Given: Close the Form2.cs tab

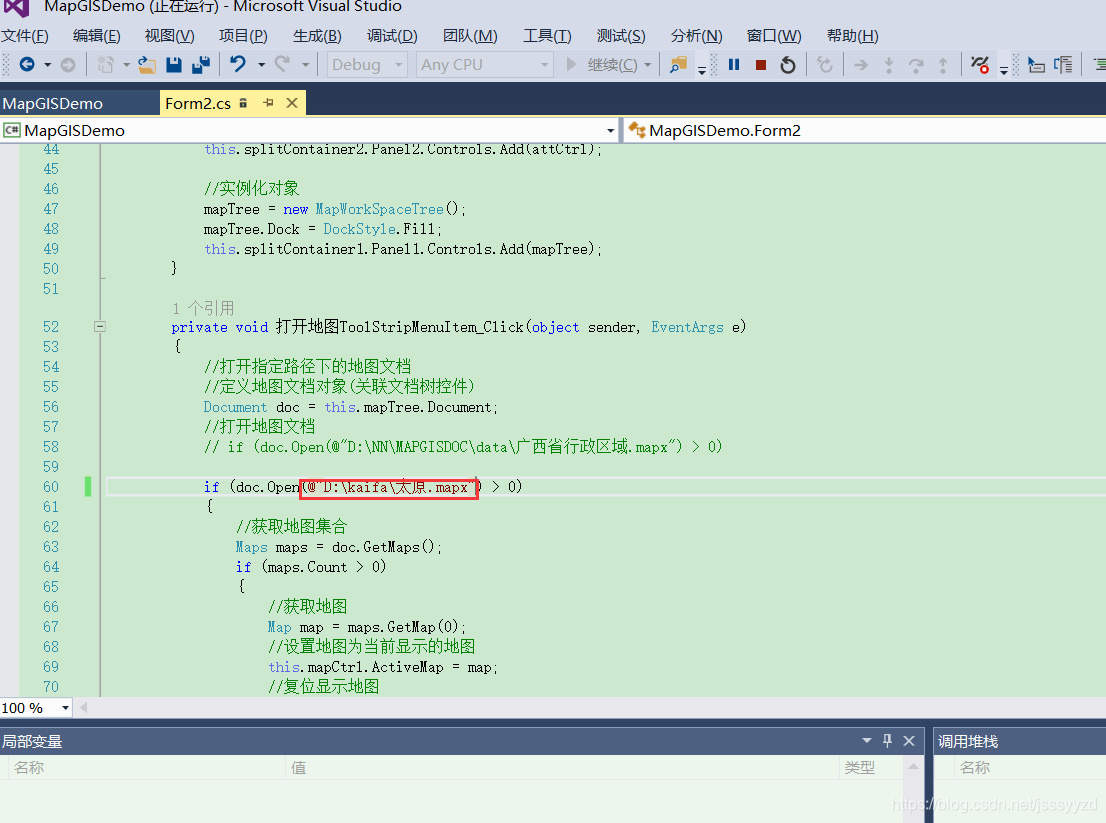Looking at the screenshot, I should (x=291, y=103).
